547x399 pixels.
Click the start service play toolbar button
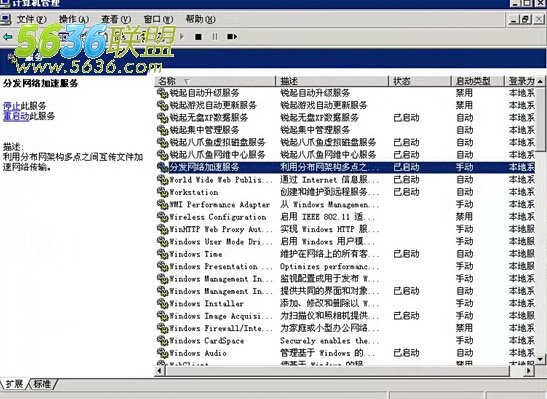tap(182, 37)
